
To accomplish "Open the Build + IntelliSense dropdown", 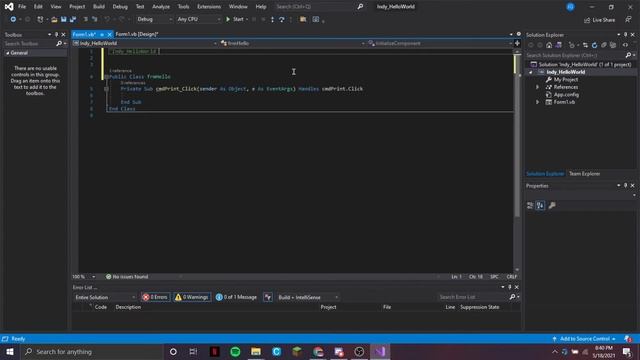I will (x=308, y=297).
